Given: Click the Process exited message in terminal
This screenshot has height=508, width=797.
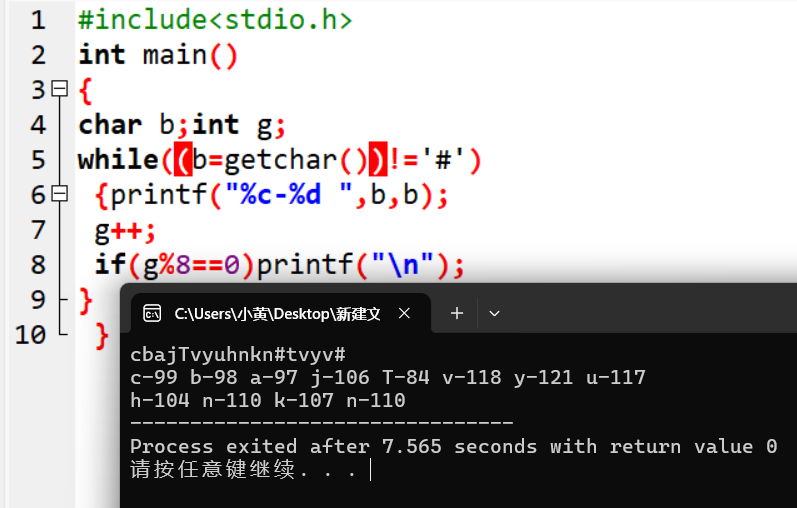Looking at the screenshot, I should 453,446.
